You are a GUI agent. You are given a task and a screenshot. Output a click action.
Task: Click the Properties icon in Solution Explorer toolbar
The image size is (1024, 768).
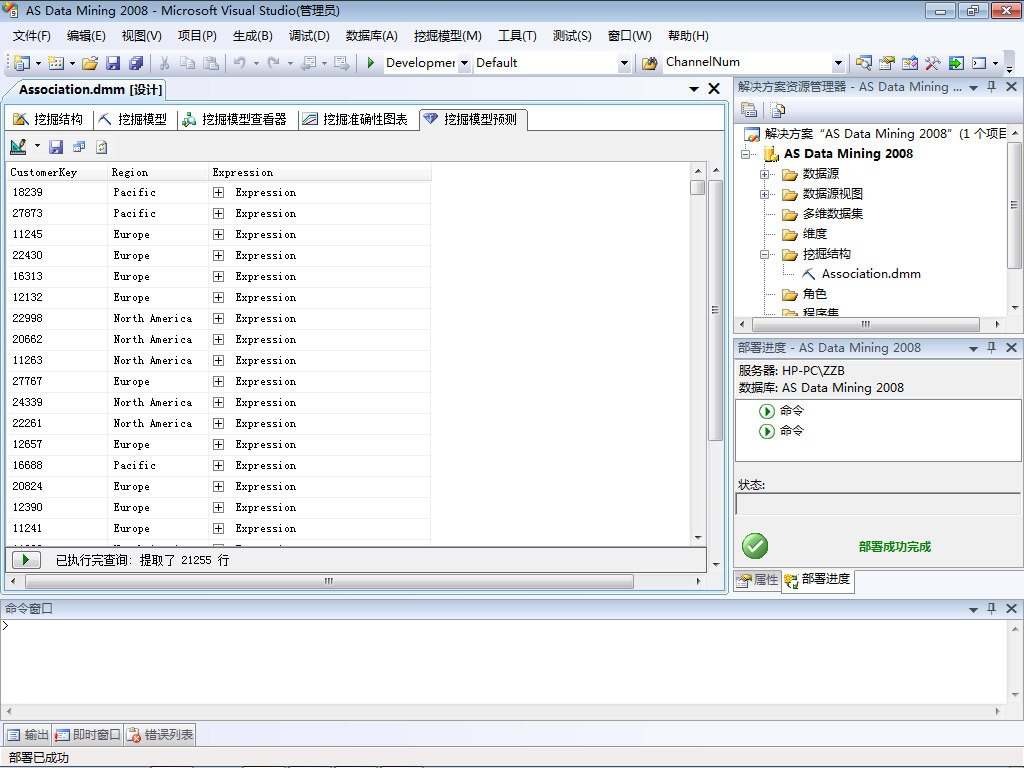pyautogui.click(x=749, y=110)
